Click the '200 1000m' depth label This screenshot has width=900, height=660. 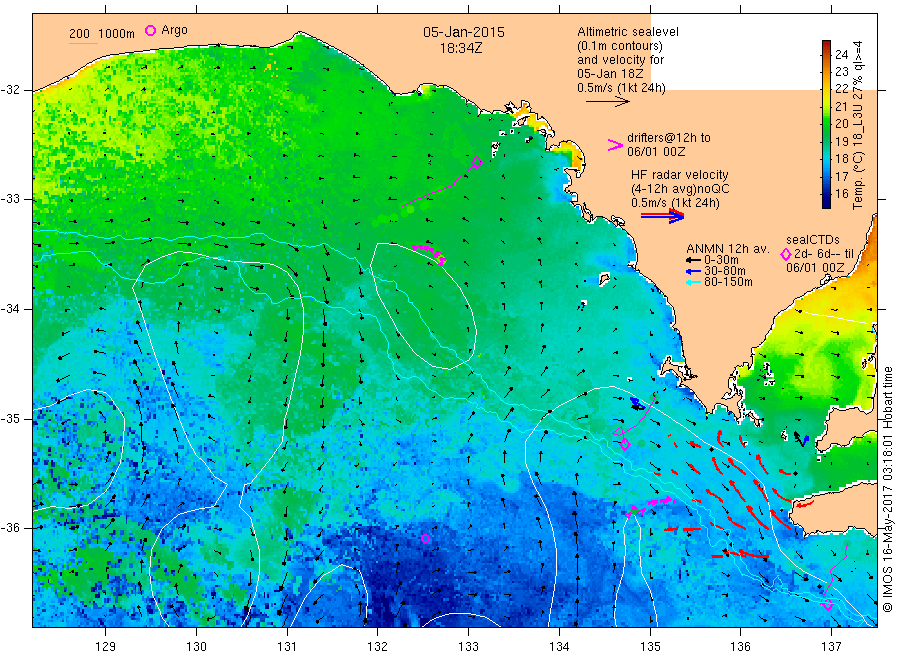coord(102,33)
